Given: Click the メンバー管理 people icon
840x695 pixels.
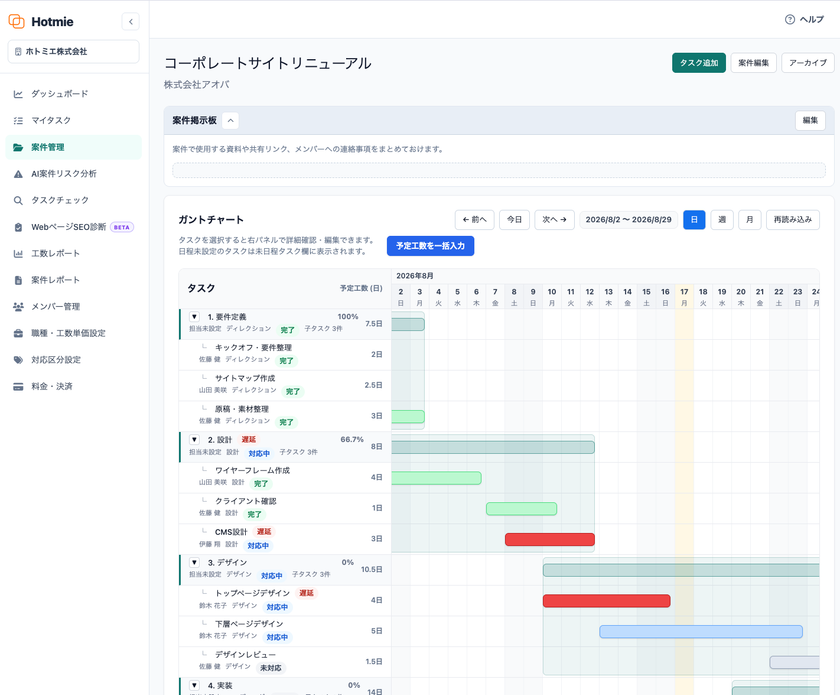Looking at the screenshot, I should pos(18,307).
